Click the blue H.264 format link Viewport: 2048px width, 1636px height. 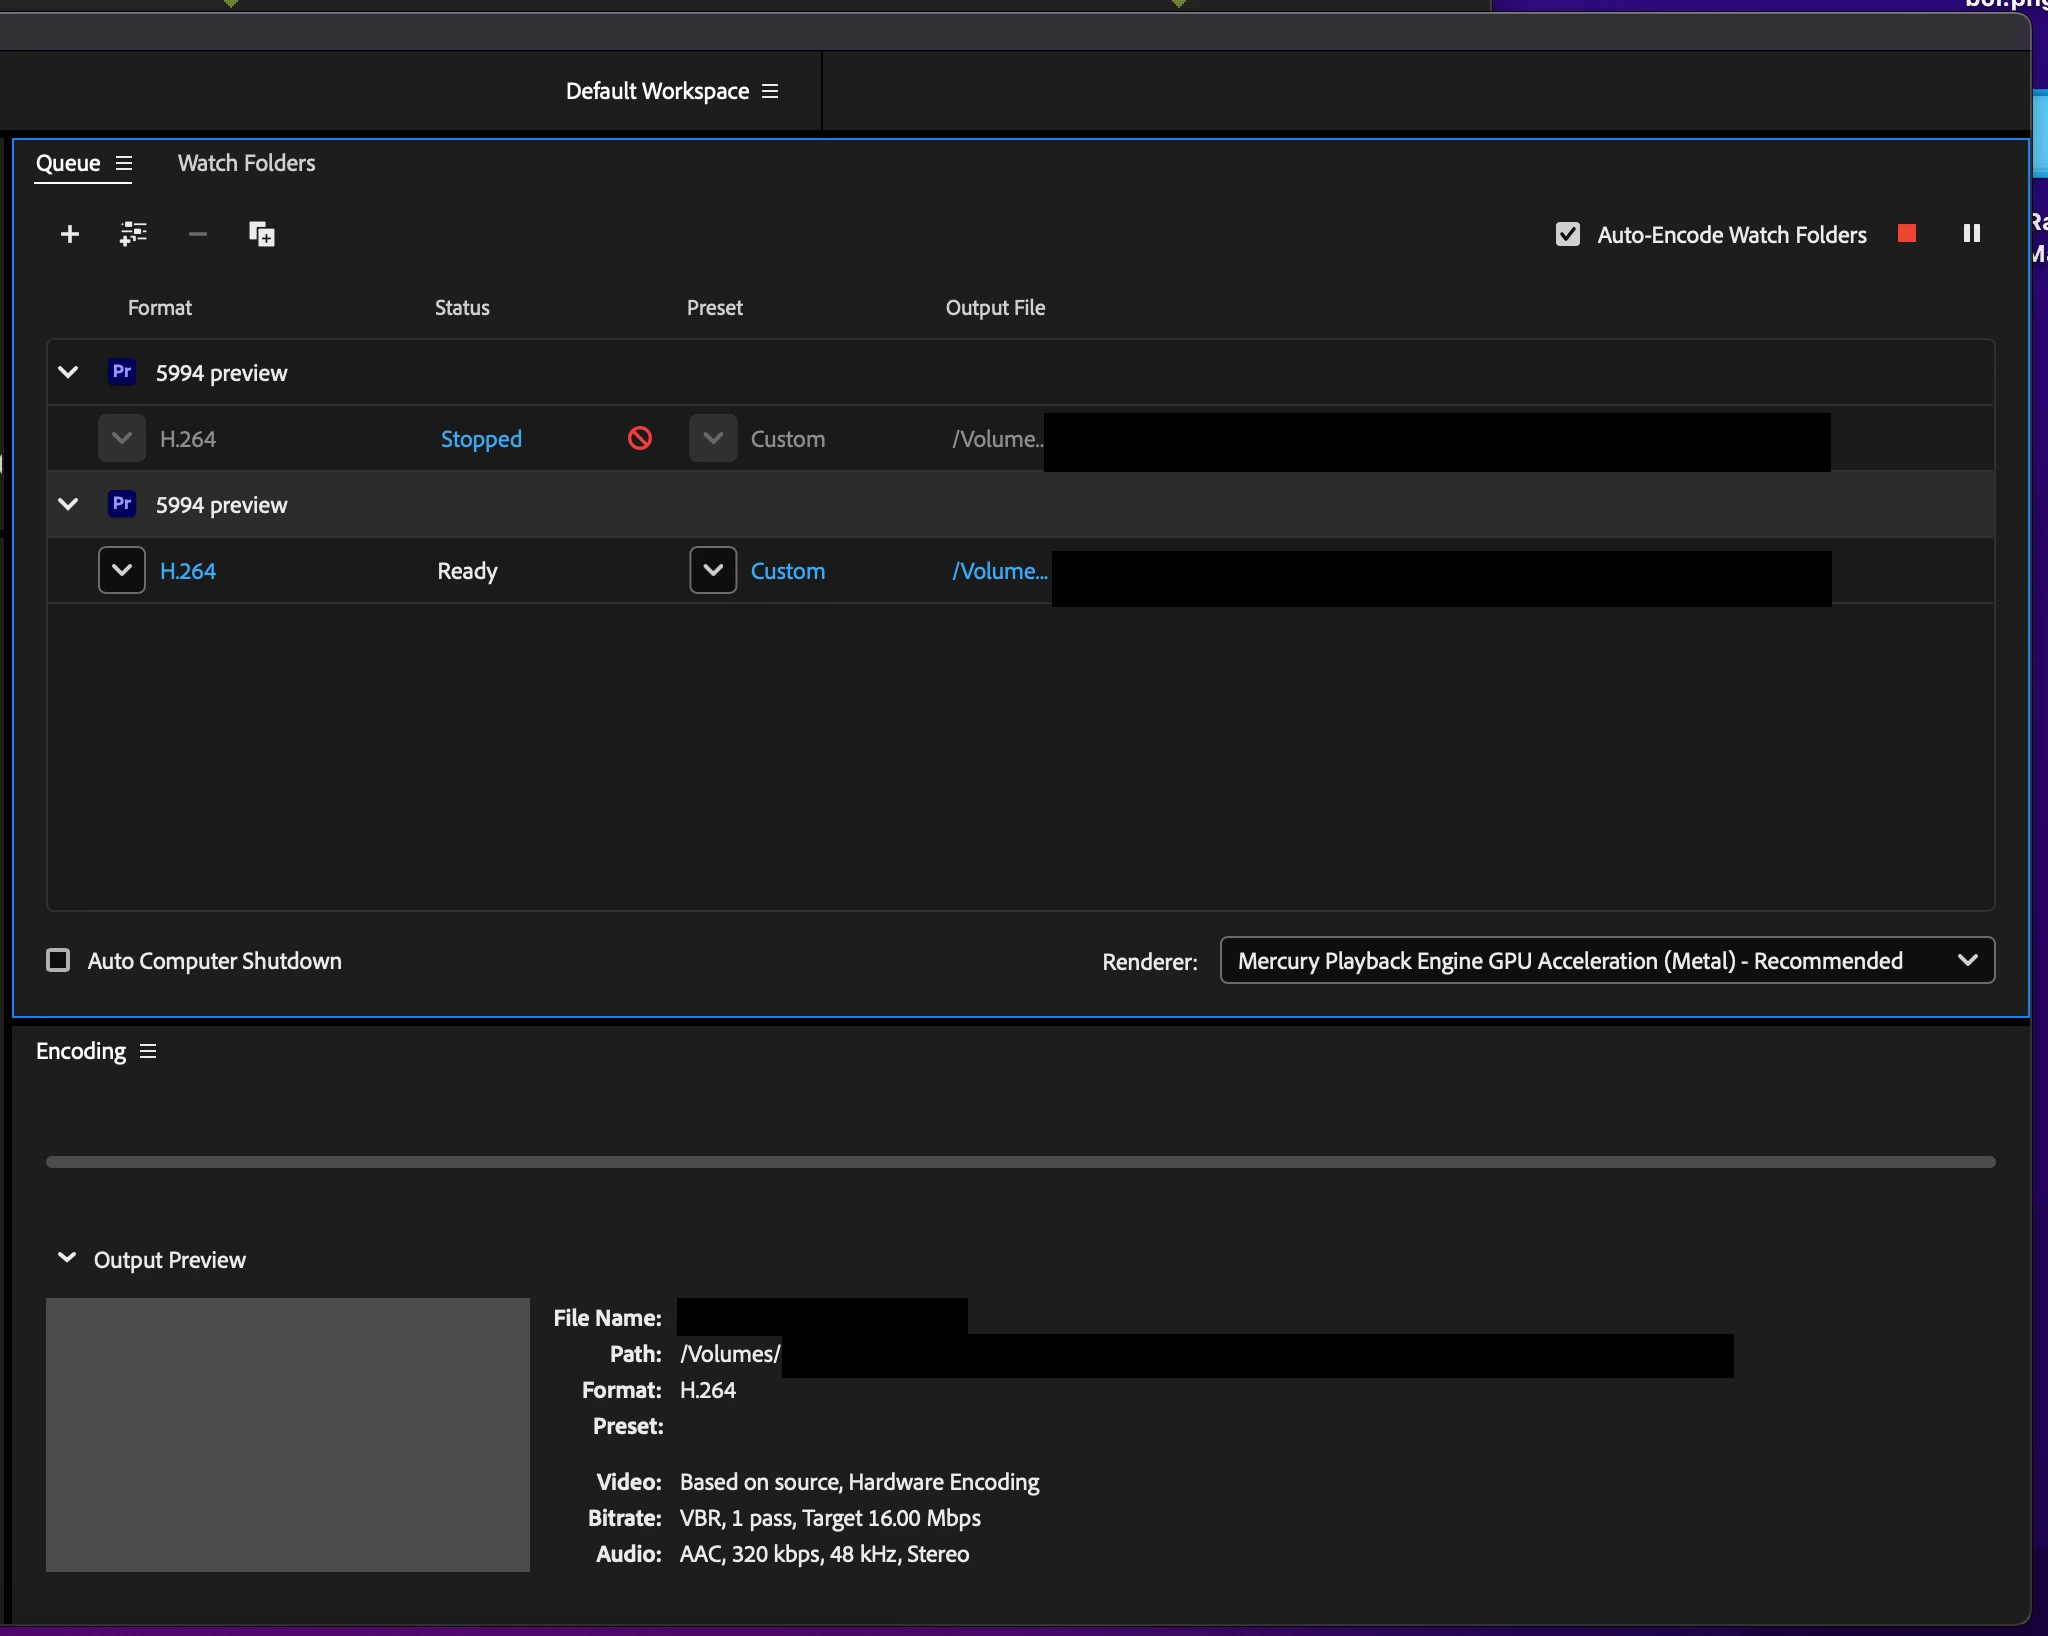[x=188, y=571]
